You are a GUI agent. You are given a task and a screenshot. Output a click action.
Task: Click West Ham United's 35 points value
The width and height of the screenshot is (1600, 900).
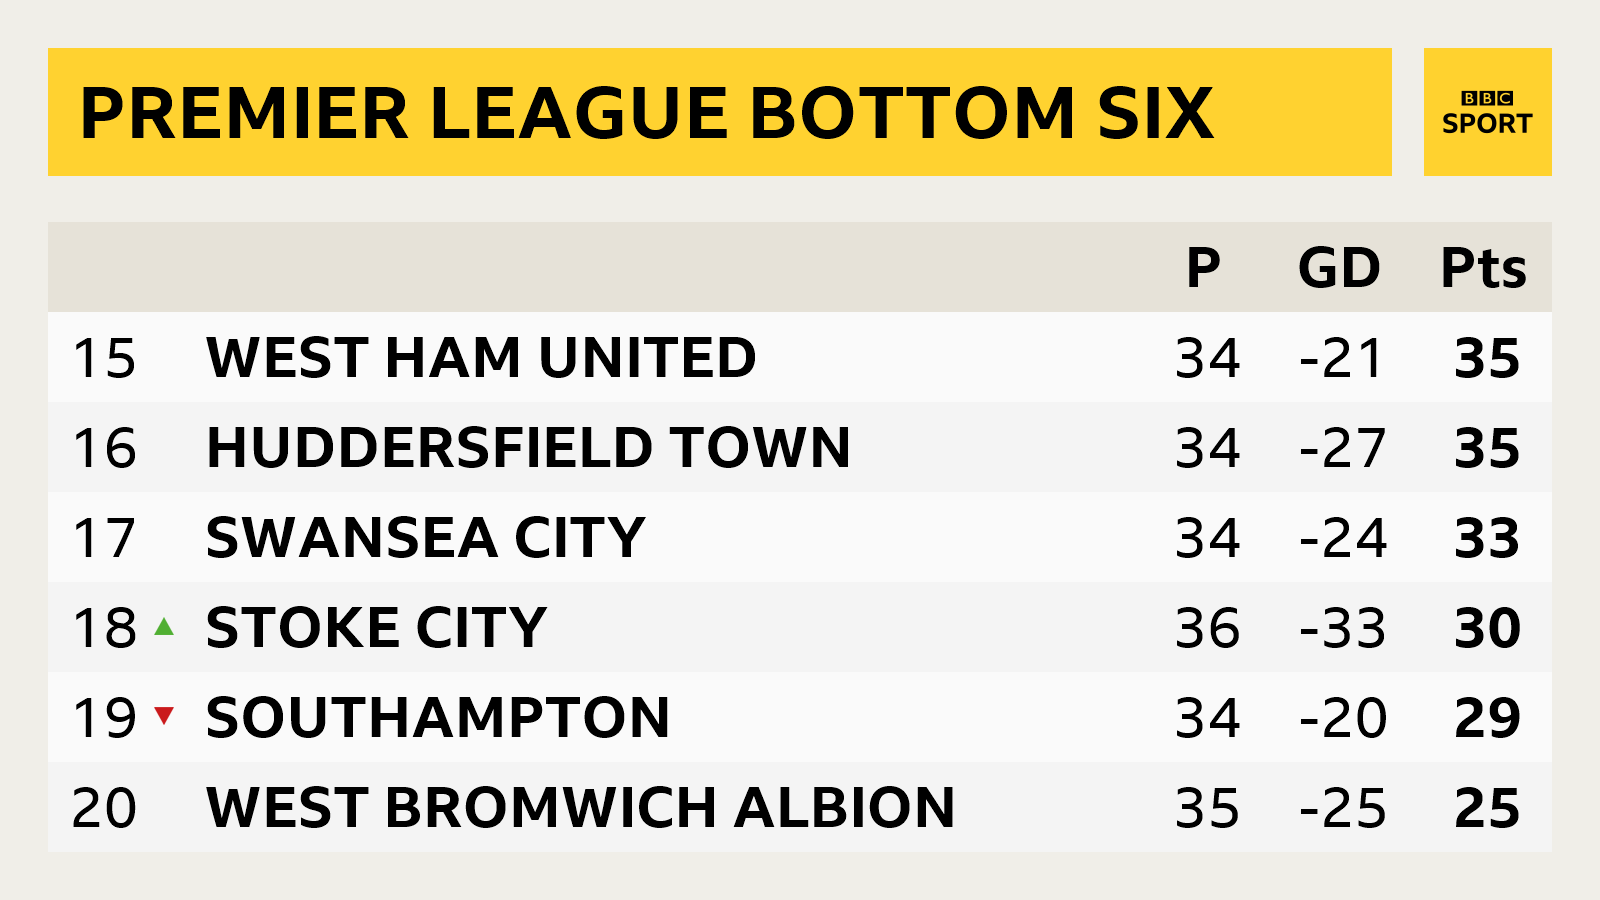(x=1487, y=358)
